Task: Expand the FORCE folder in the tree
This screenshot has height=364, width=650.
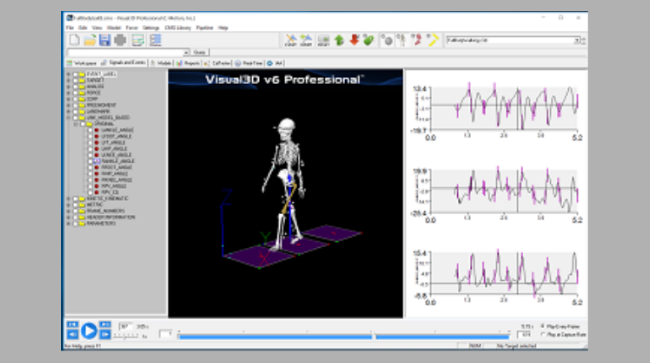Action: point(68,93)
